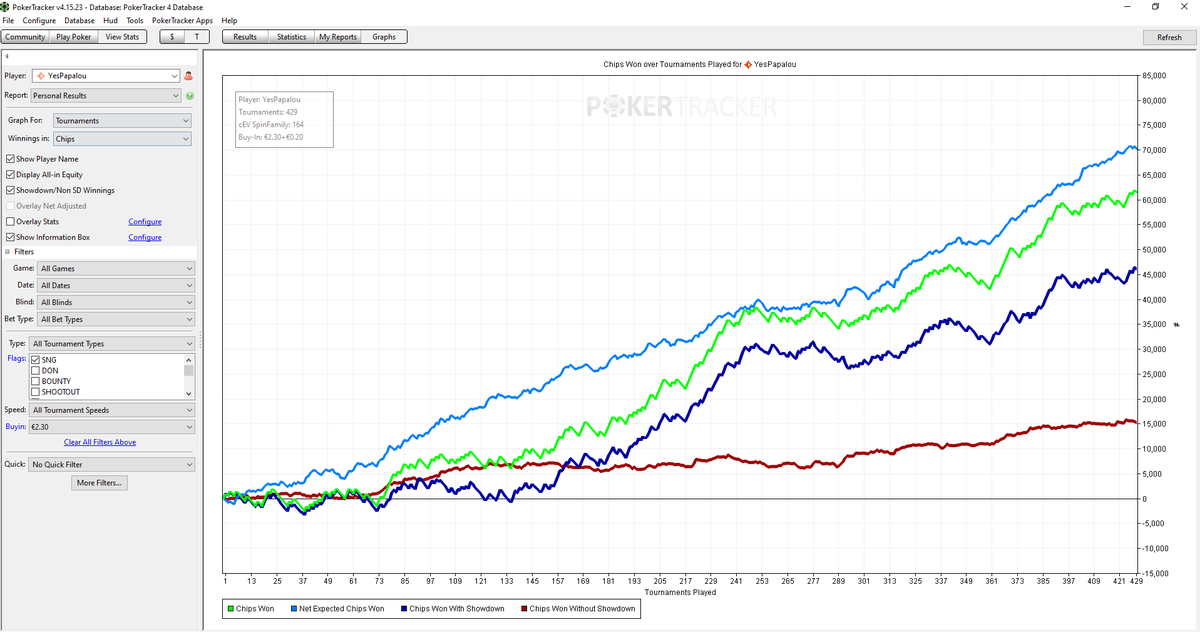
Task: Select the Graphs tab
Action: click(x=384, y=37)
